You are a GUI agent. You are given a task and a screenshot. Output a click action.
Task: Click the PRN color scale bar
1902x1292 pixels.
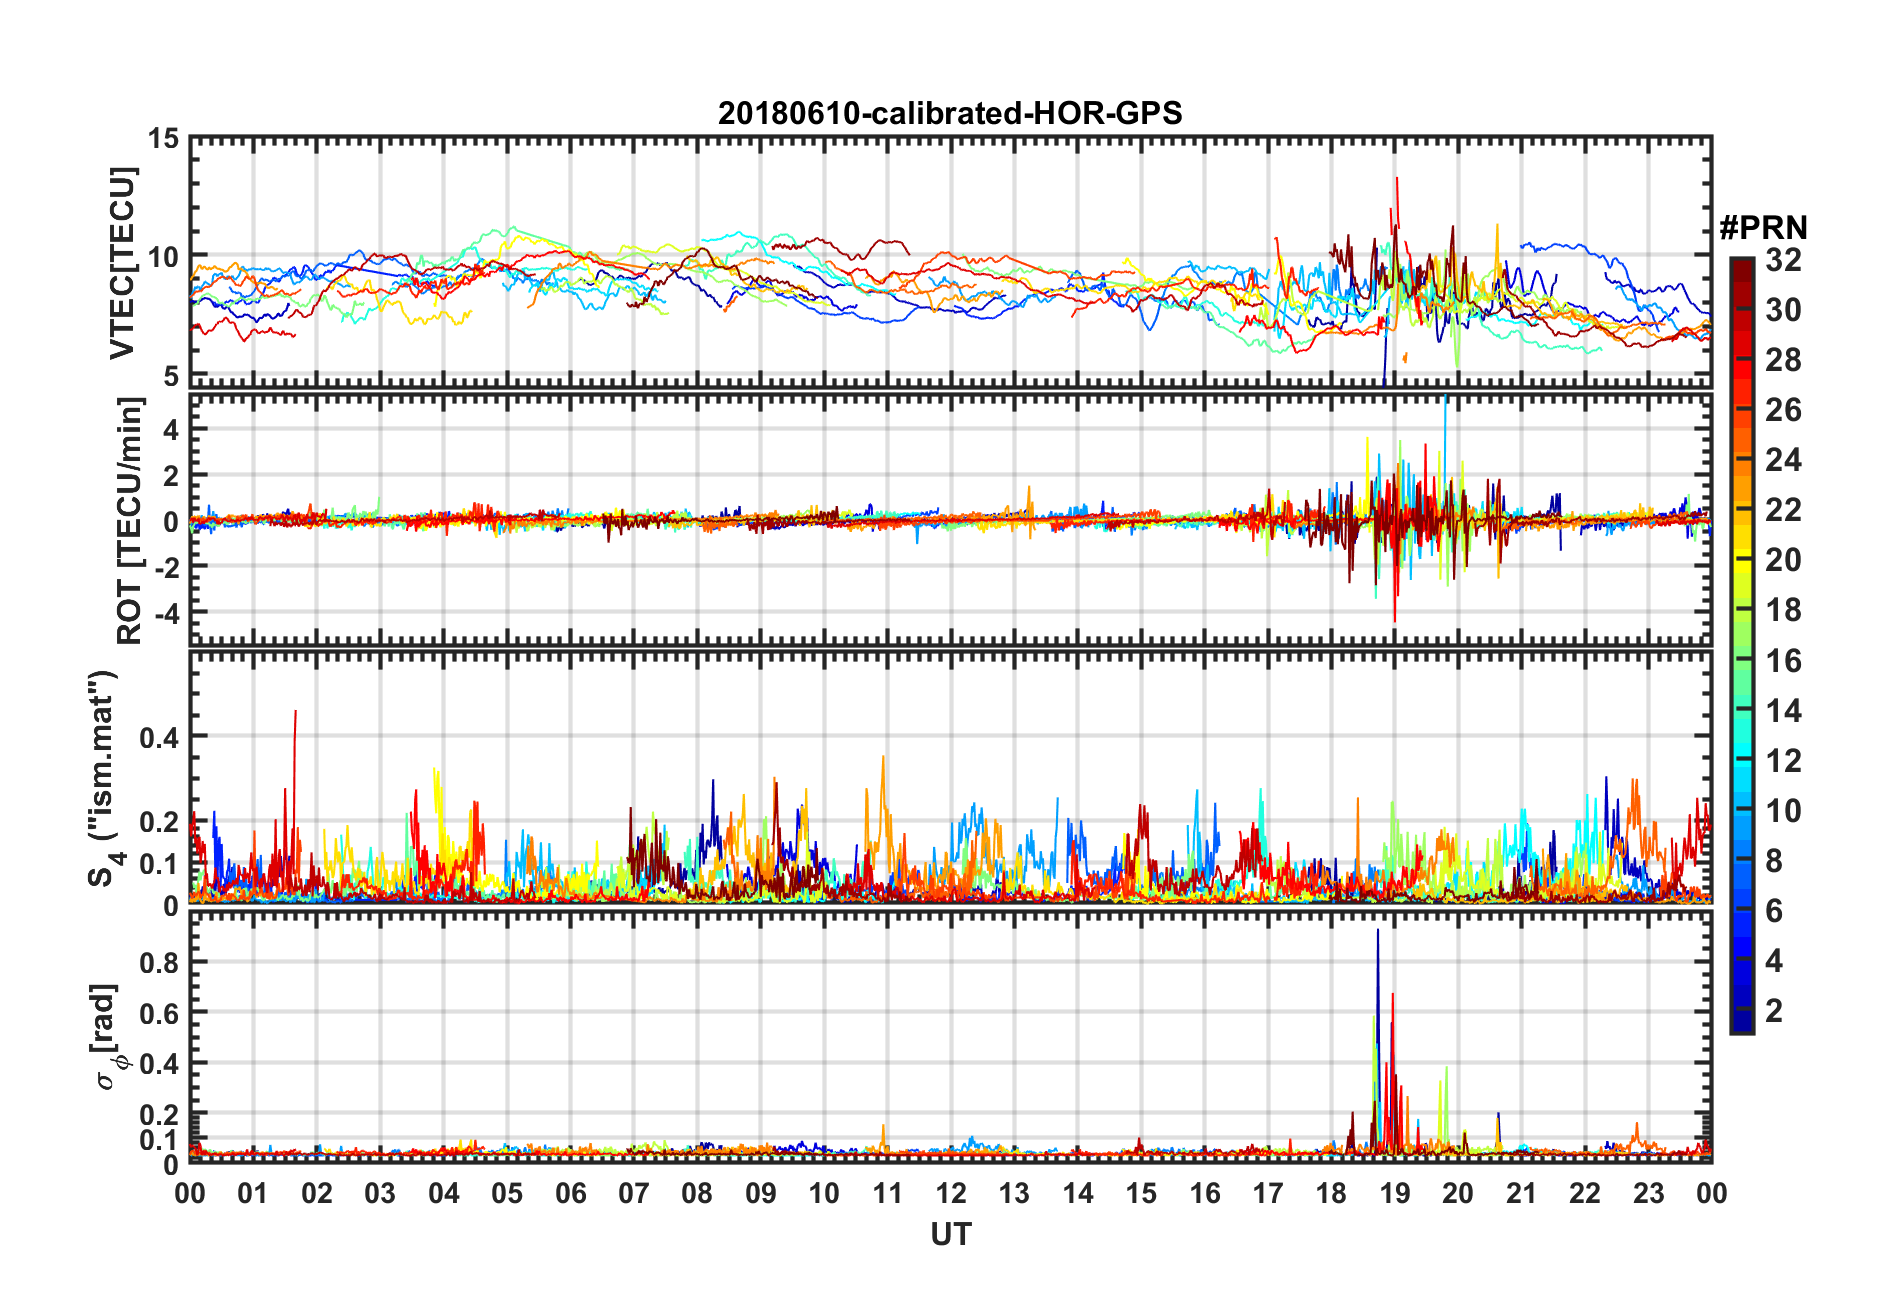click(1742, 645)
